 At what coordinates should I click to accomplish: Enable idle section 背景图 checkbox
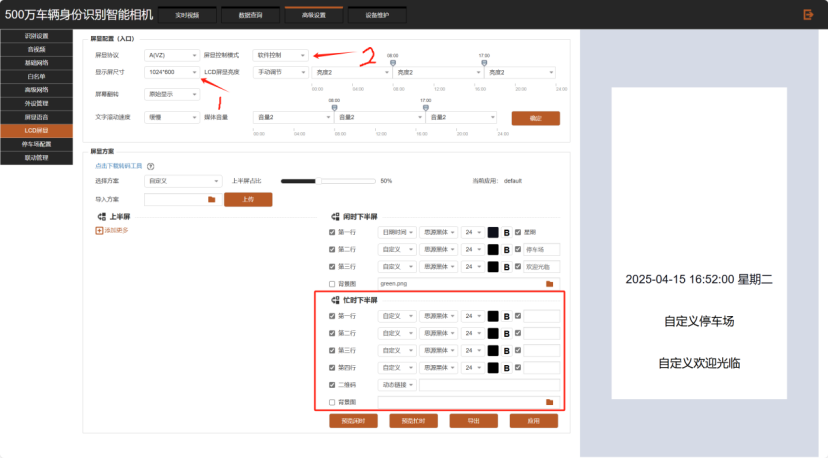point(332,284)
